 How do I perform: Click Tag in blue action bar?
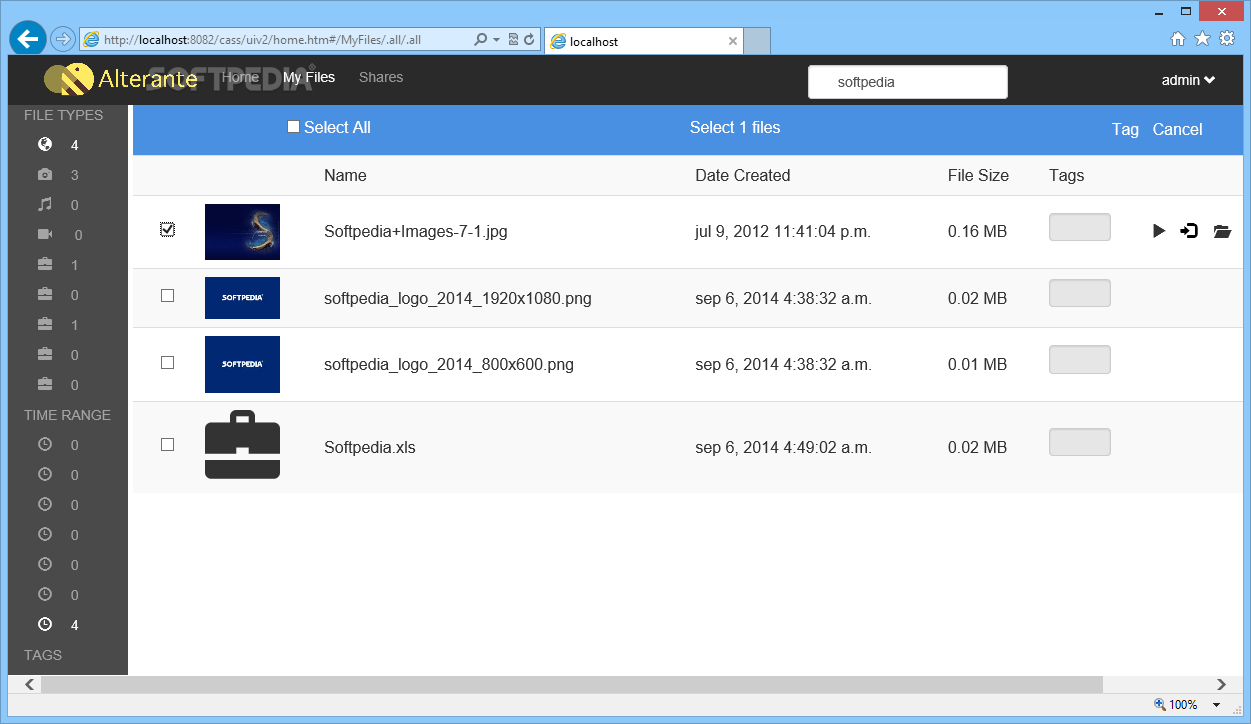(1125, 129)
